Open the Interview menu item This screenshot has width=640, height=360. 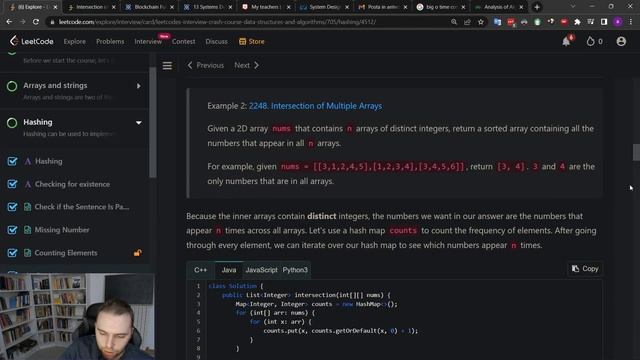[148, 41]
